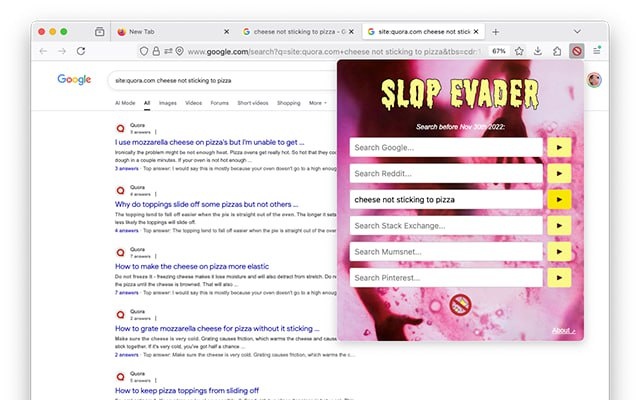Open the Google account avatar
640x400 pixels.
click(x=594, y=80)
